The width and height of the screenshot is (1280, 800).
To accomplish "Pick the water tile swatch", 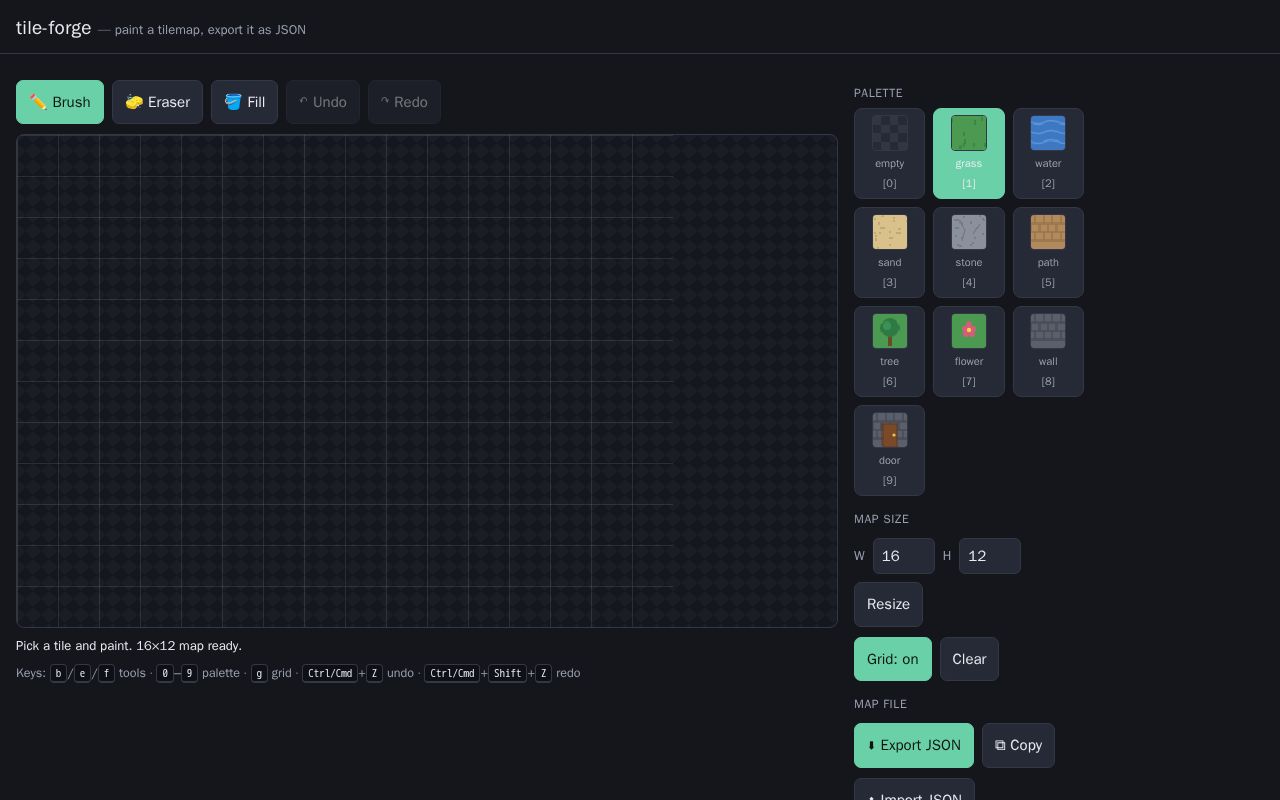I will 1048,154.
